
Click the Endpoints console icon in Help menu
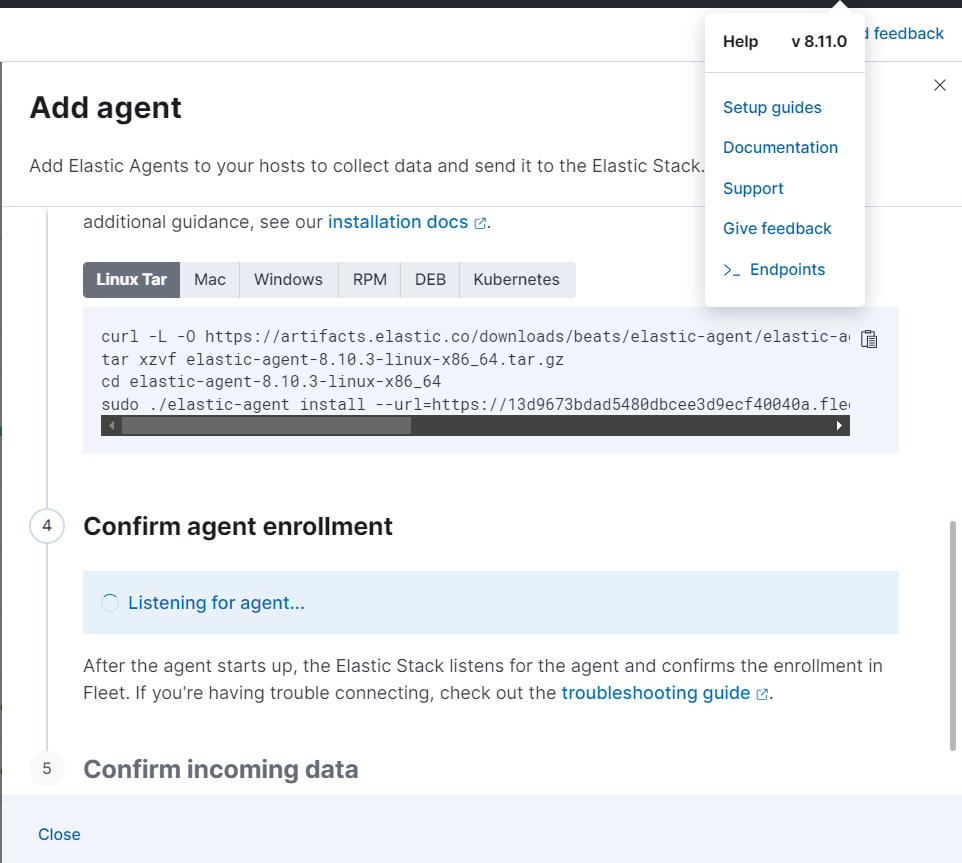pyautogui.click(x=731, y=269)
